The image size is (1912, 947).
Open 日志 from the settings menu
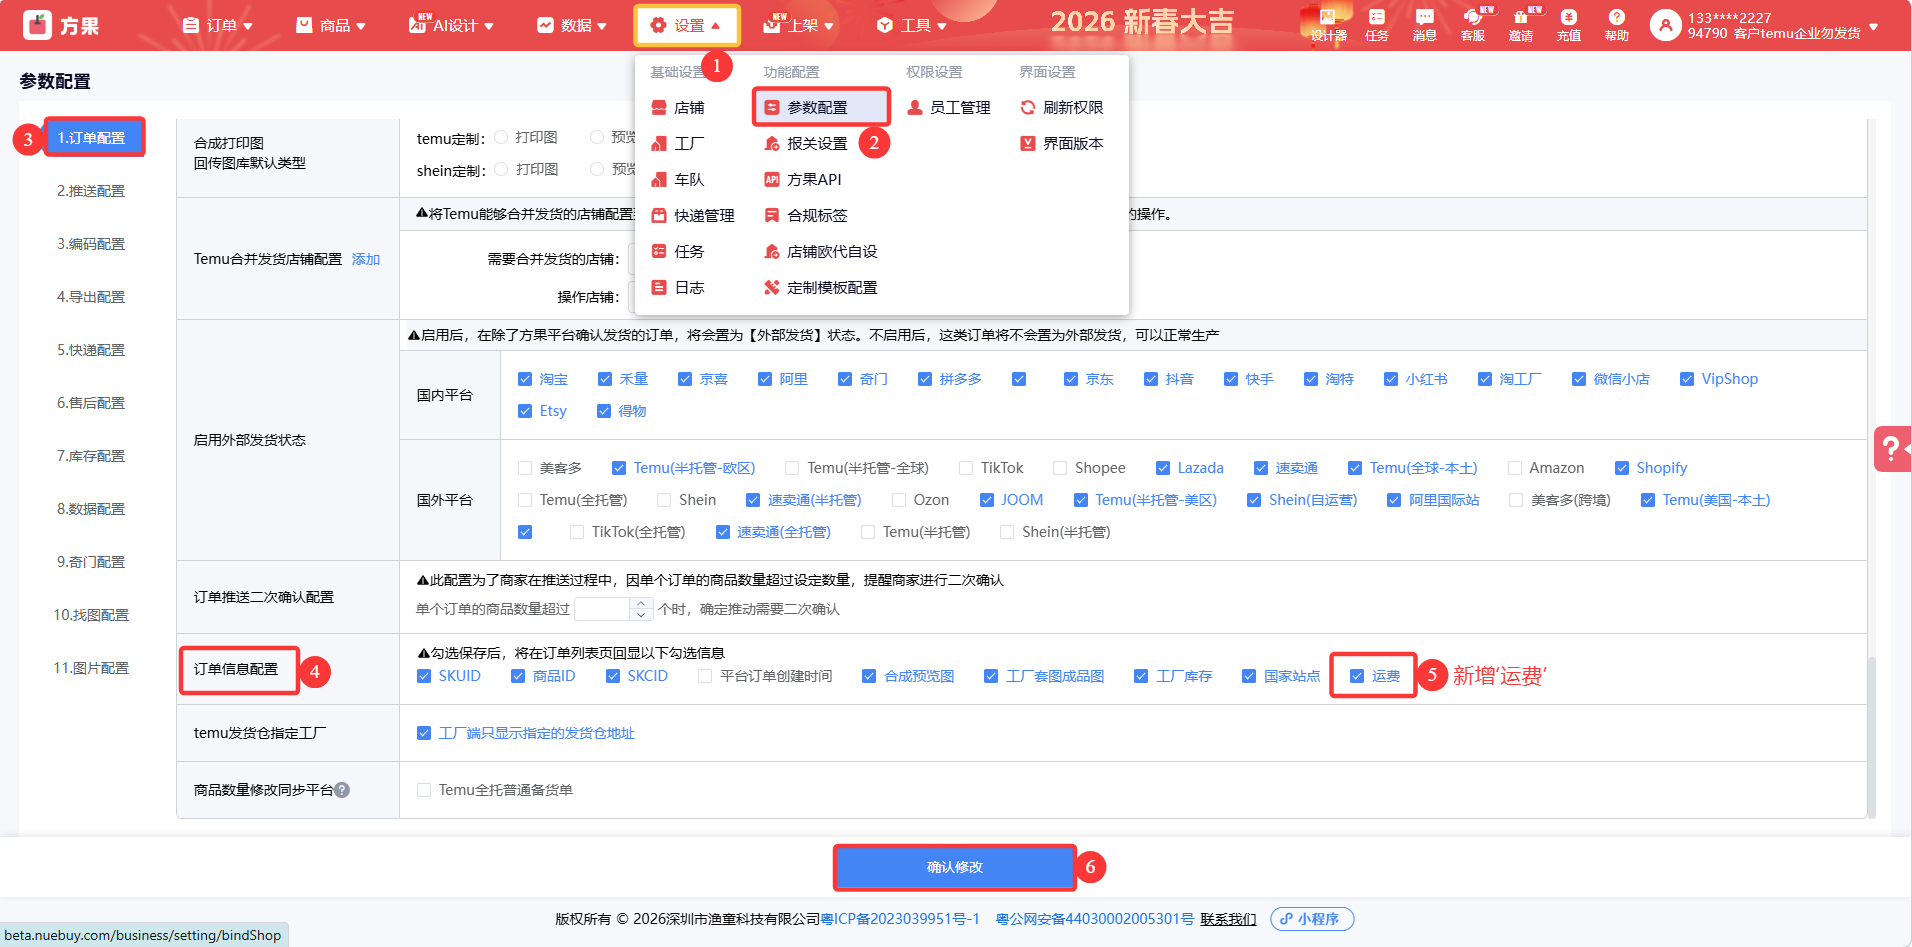tap(678, 288)
